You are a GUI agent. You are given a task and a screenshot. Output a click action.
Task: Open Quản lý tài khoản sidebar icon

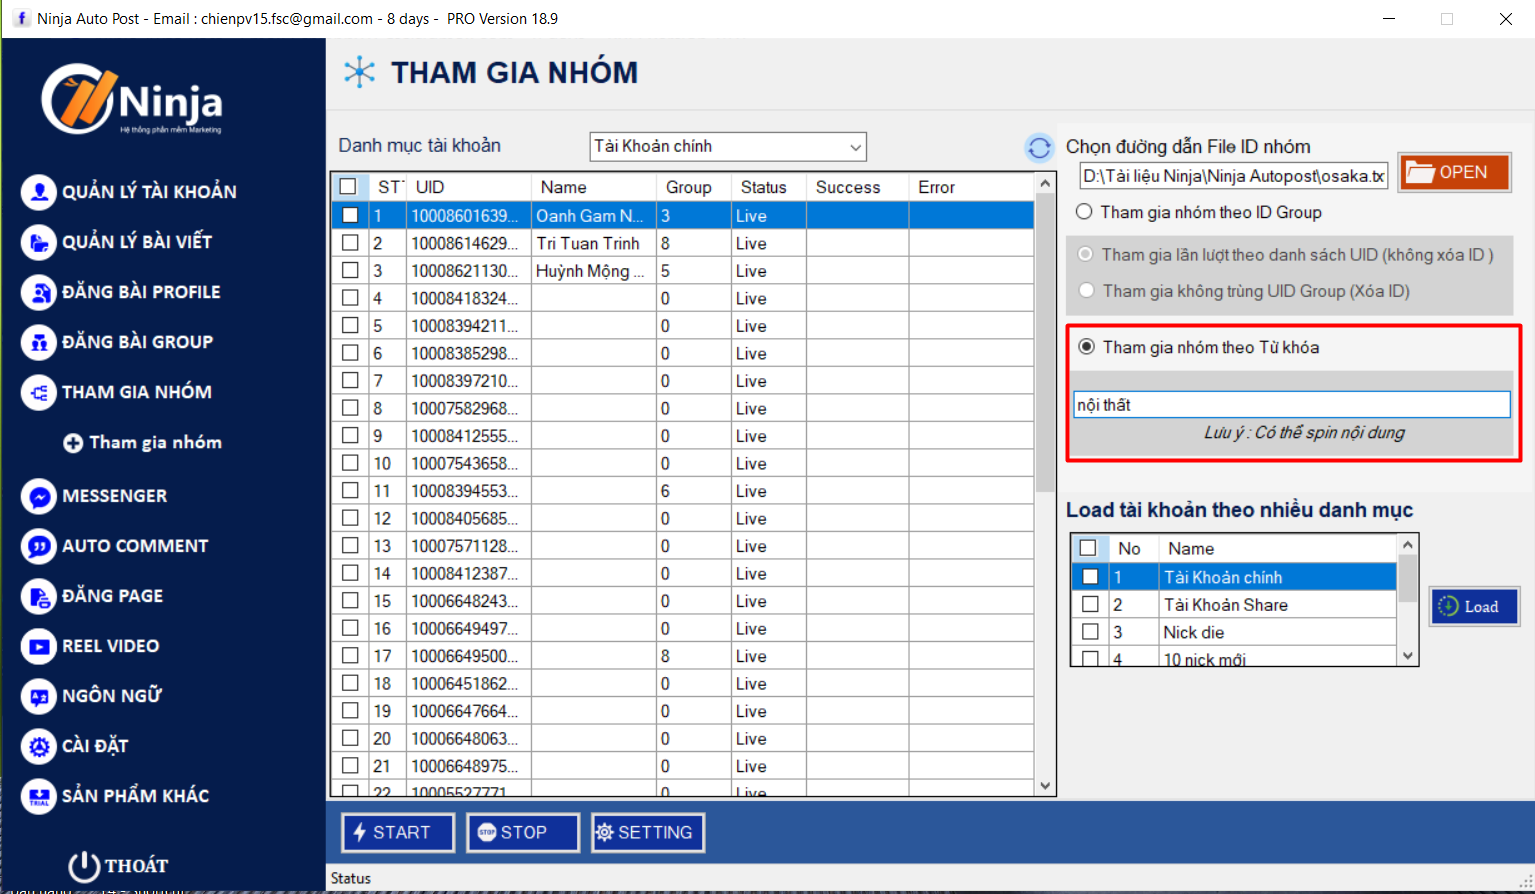[38, 191]
